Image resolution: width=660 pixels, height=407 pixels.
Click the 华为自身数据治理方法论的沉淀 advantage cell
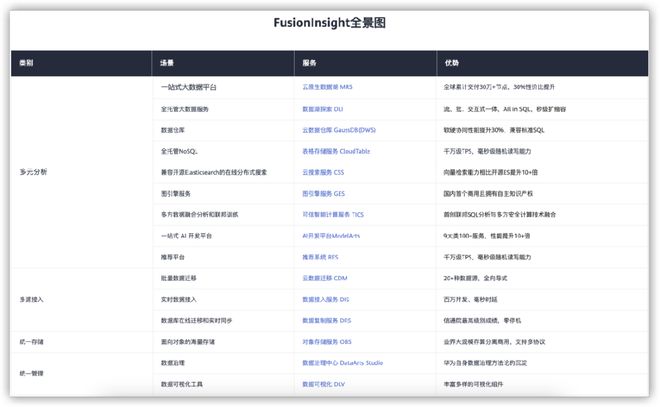pos(485,363)
